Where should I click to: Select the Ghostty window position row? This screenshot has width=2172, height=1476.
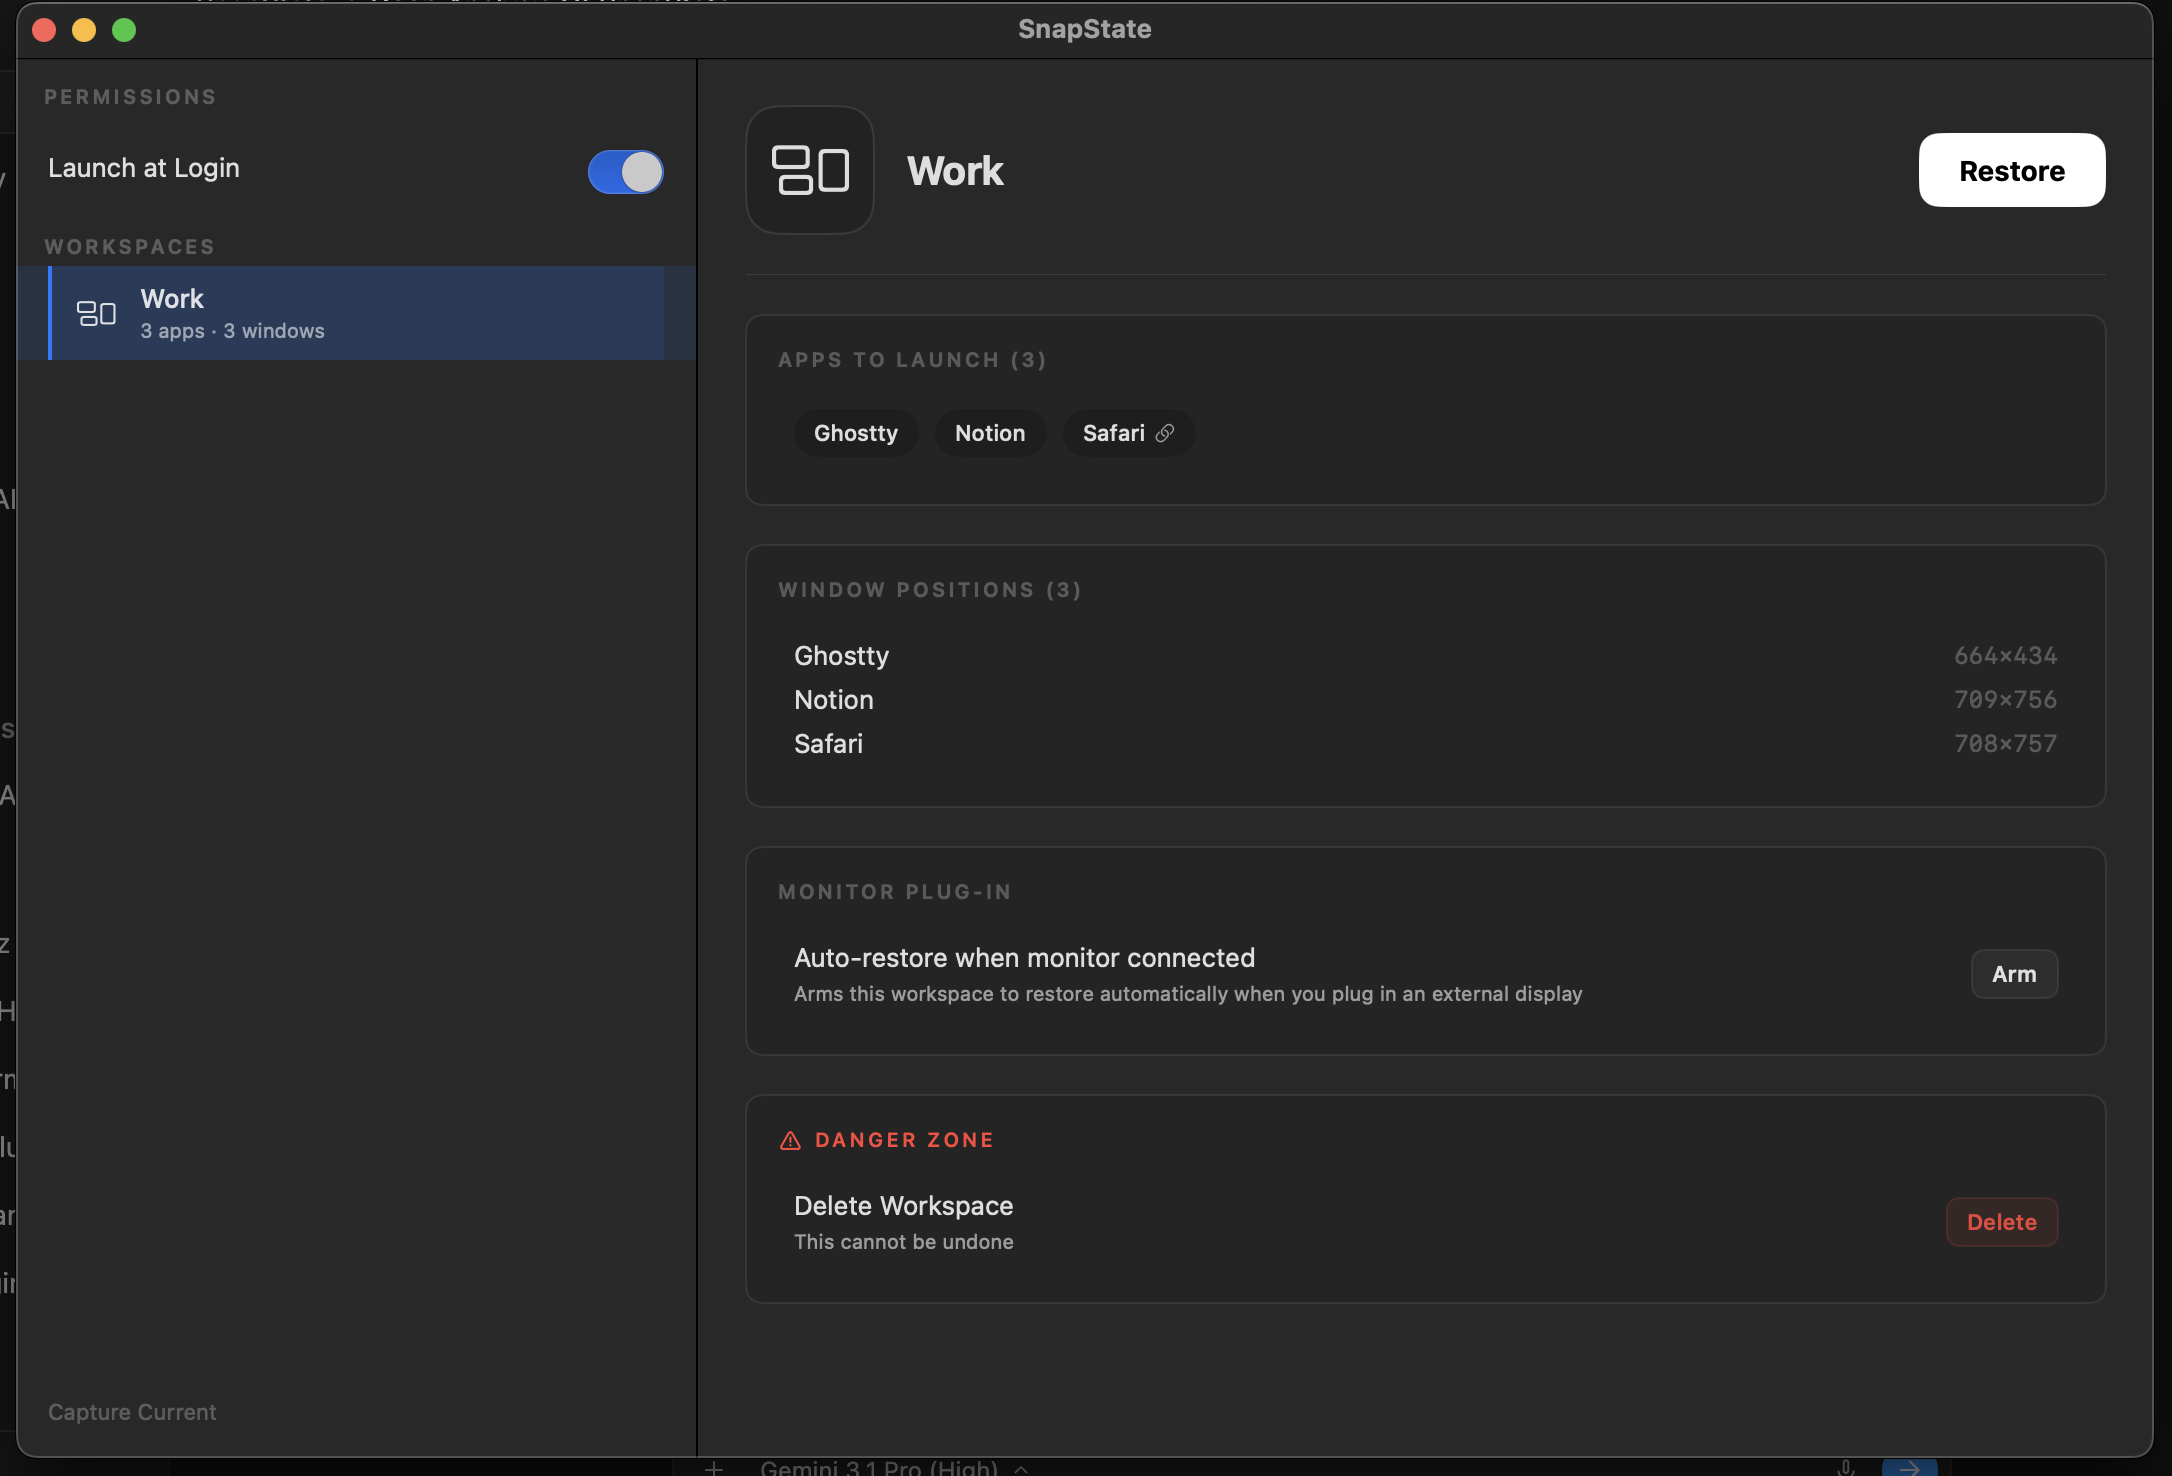click(x=1425, y=656)
